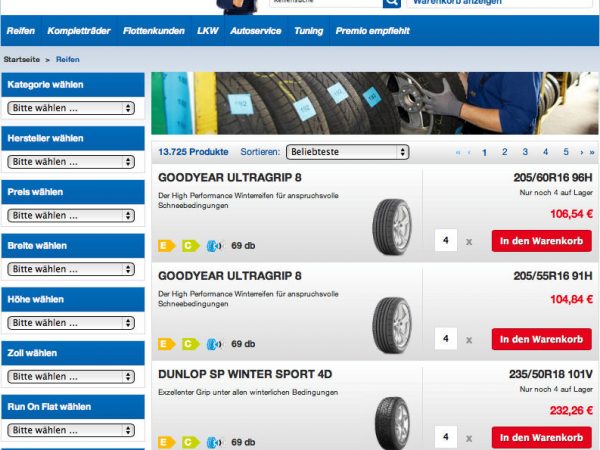This screenshot has height=450, width=600.
Task: Click the tire search input field
Action: (x=326, y=3)
